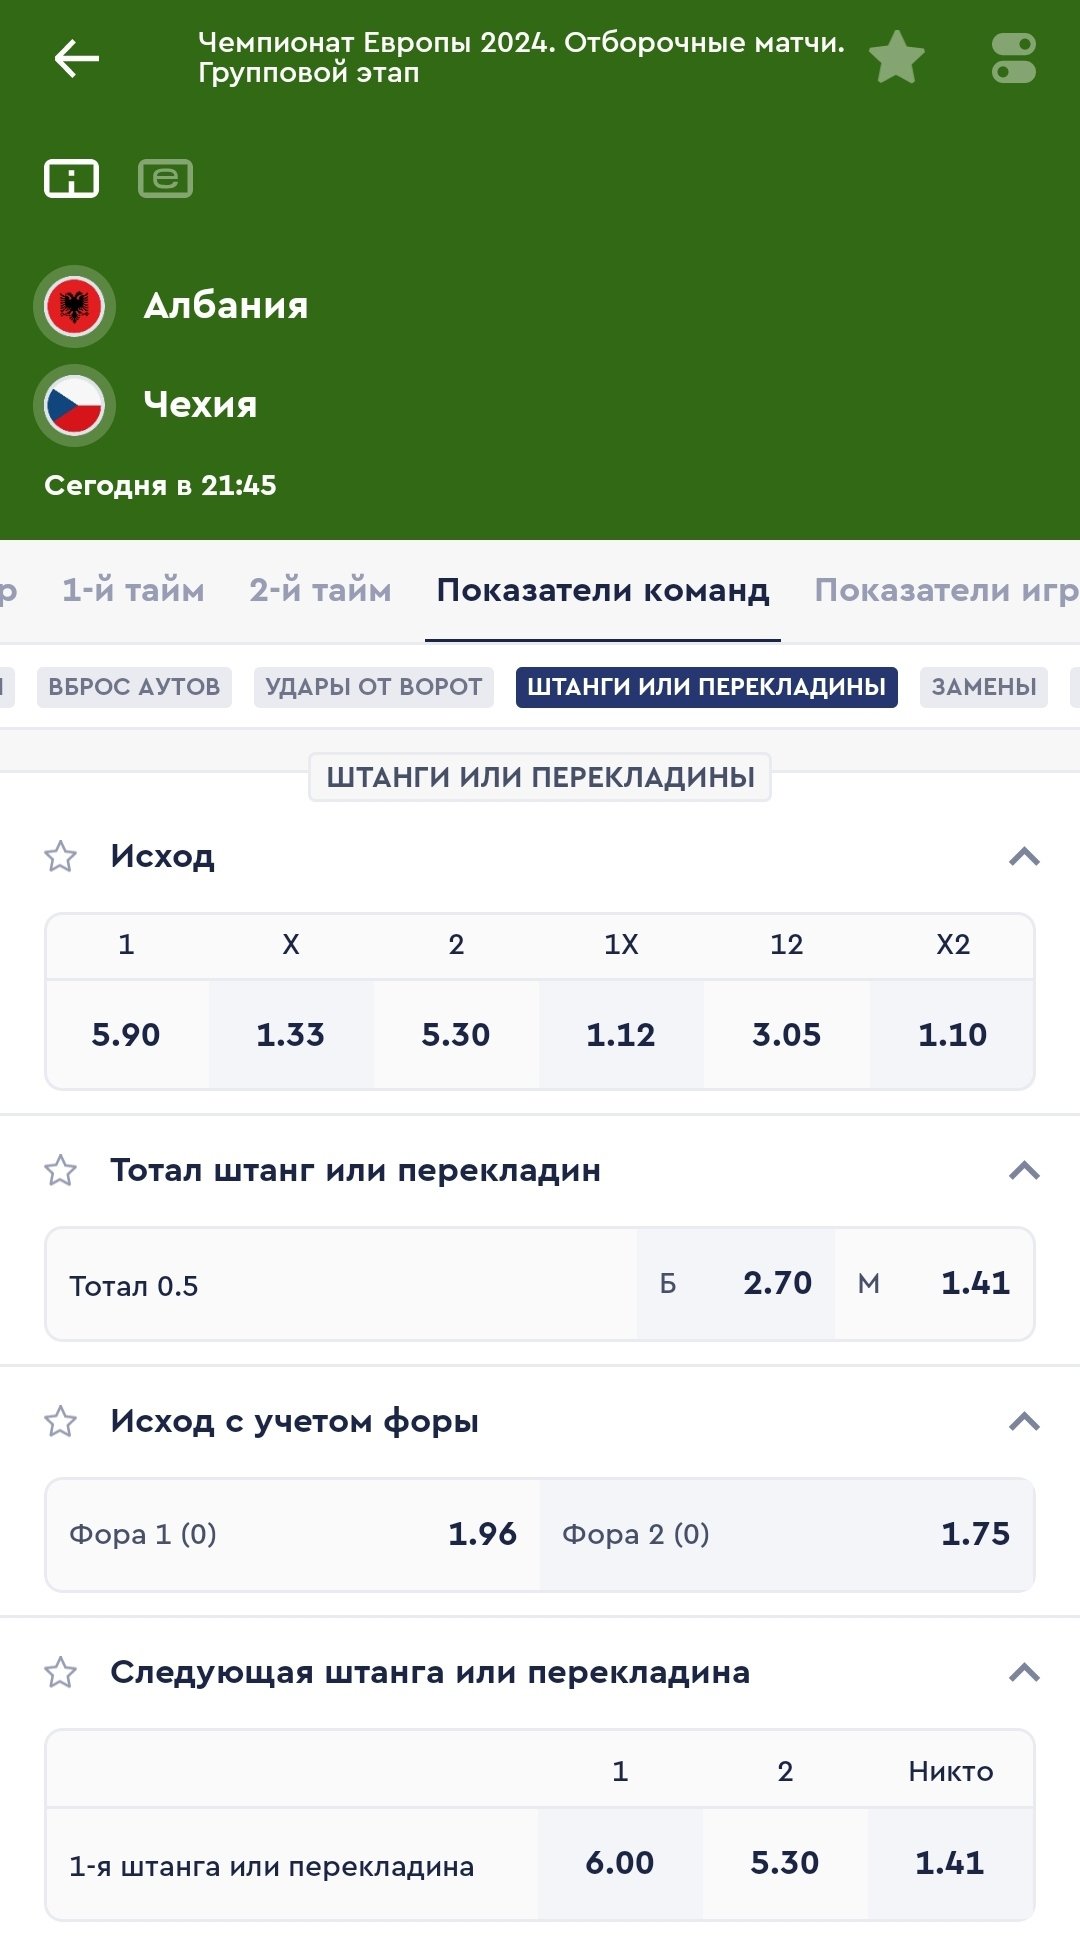Add the match to favorites with the header star
This screenshot has height=1936, width=1080.
pos(896,57)
